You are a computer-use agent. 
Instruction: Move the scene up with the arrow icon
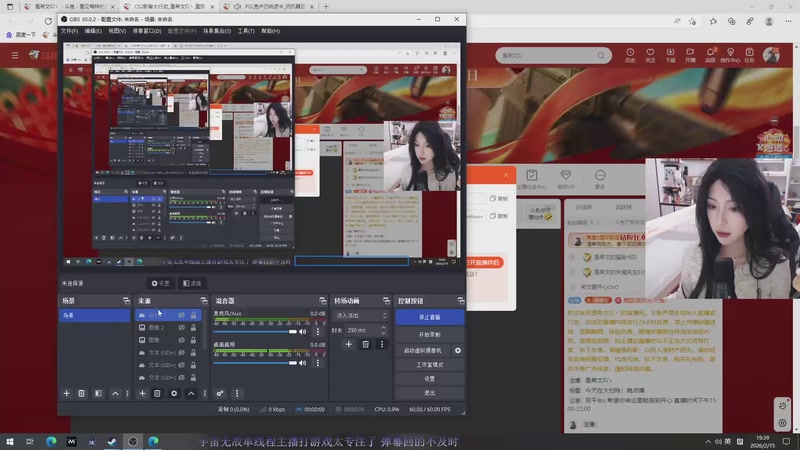coord(115,393)
